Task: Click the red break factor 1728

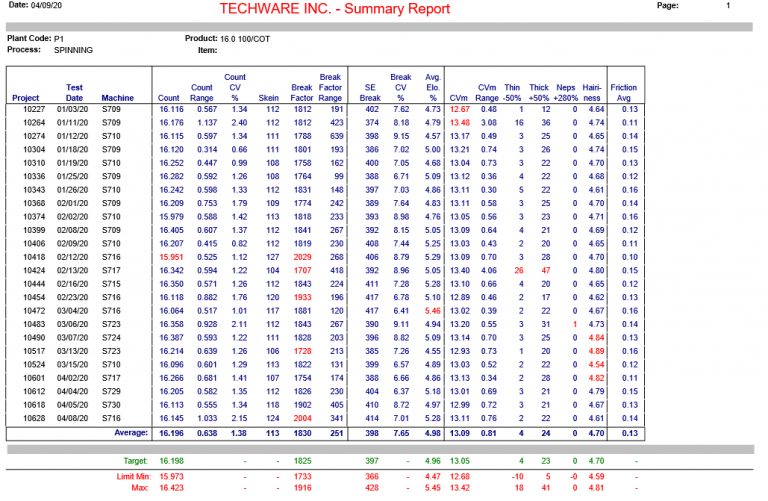Action: pos(303,351)
